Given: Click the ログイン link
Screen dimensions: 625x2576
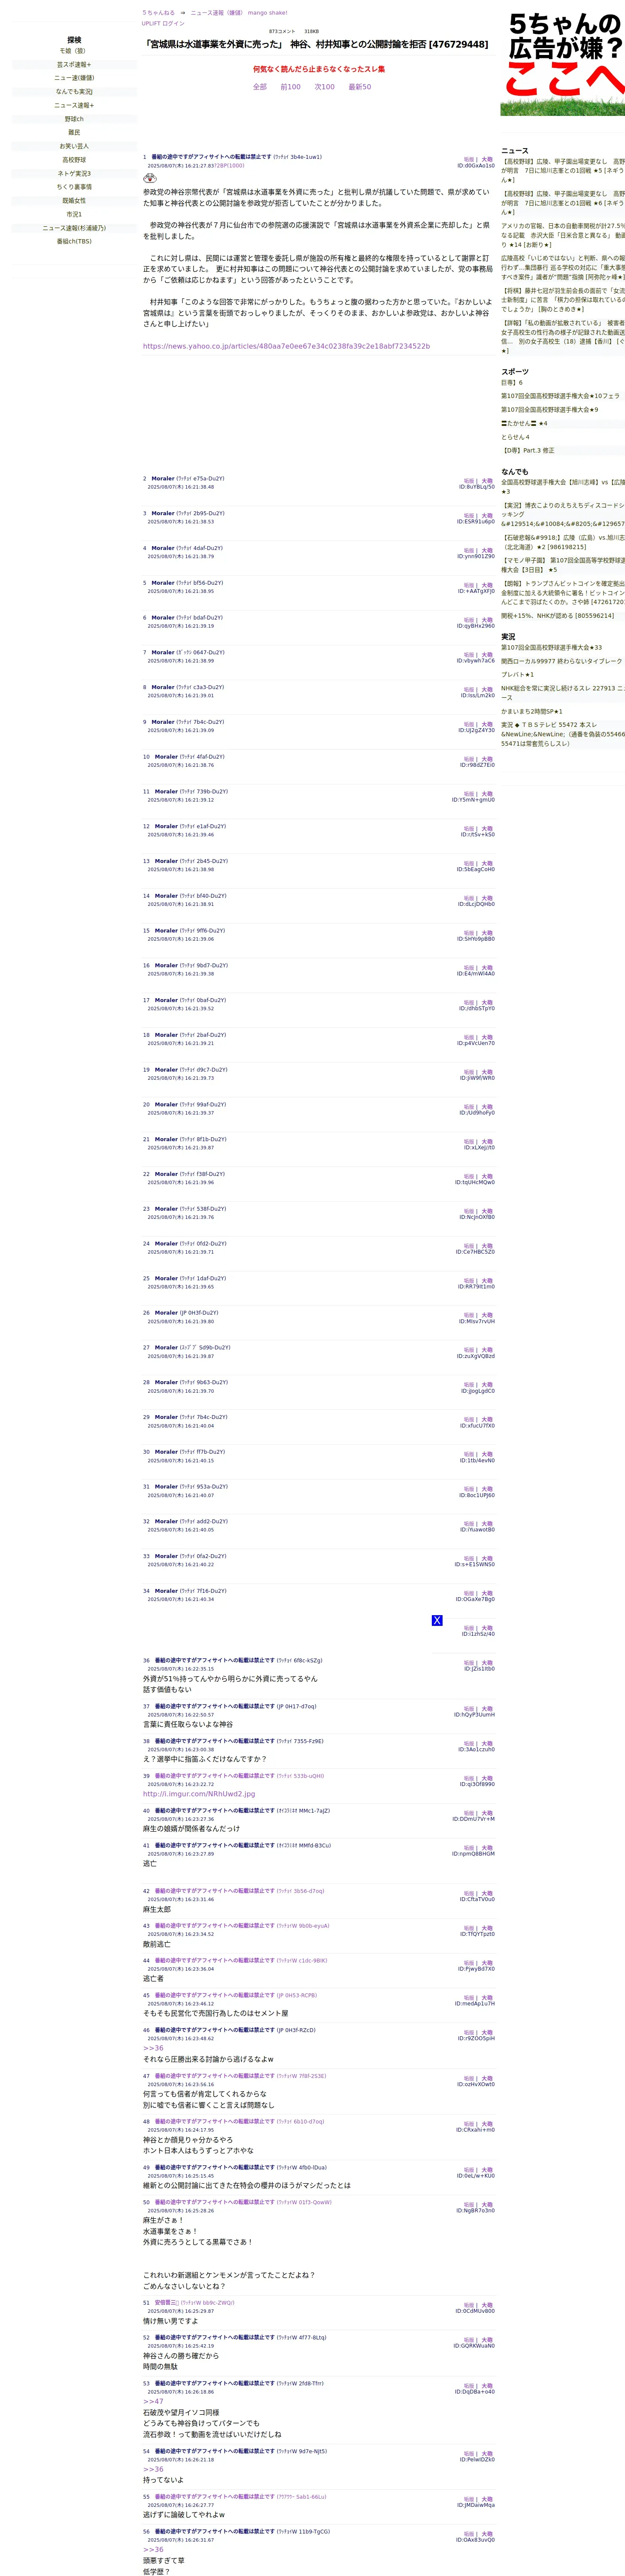Looking at the screenshot, I should coord(173,23).
